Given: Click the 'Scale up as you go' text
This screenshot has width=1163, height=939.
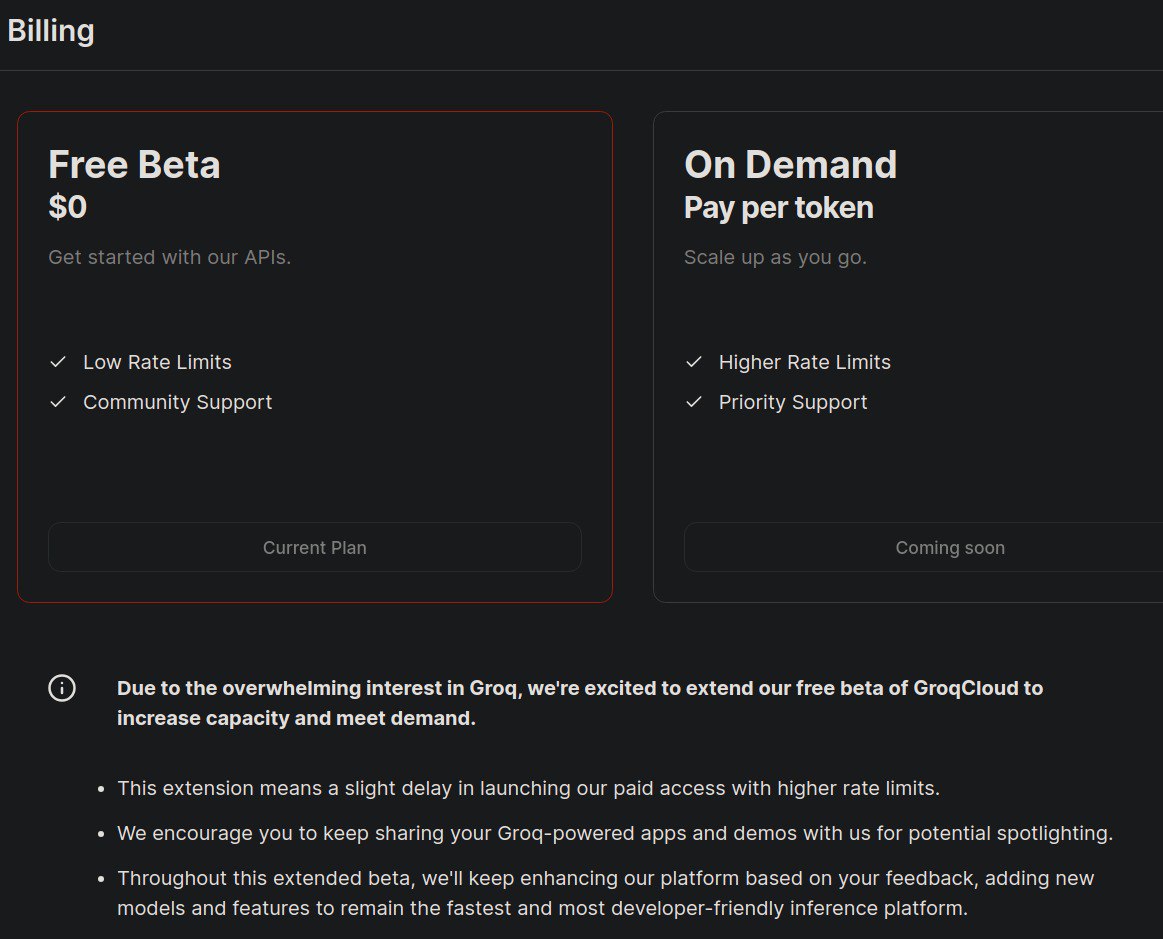Looking at the screenshot, I should tap(775, 257).
